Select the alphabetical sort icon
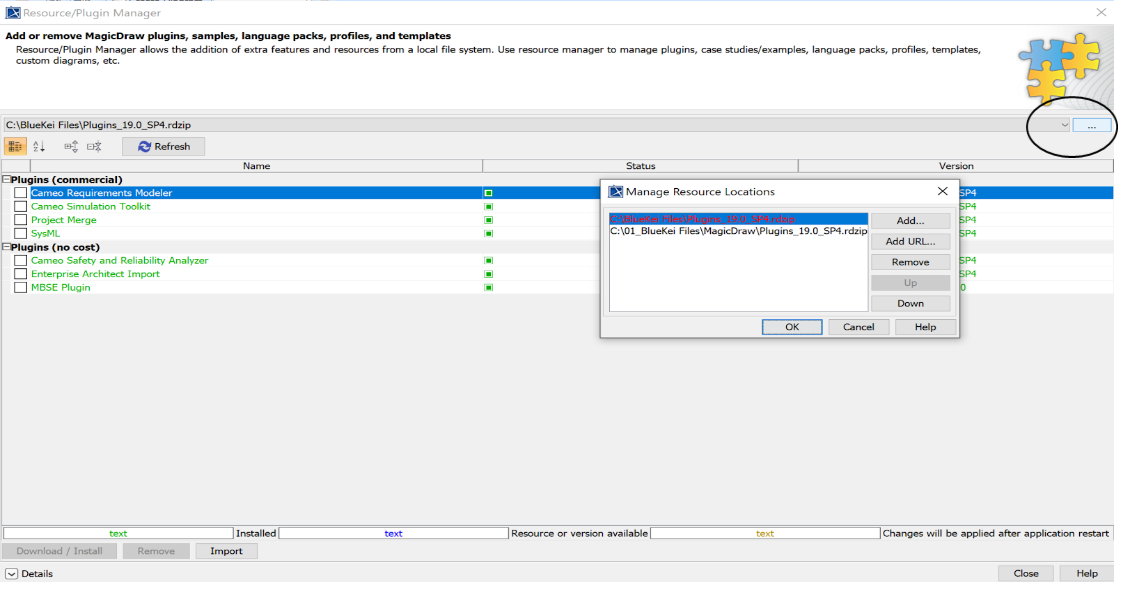The width and height of the screenshot is (1121, 590). click(38, 146)
